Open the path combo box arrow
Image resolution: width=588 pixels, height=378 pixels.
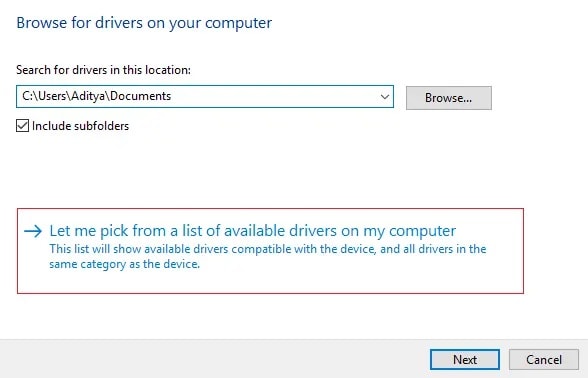tap(385, 97)
